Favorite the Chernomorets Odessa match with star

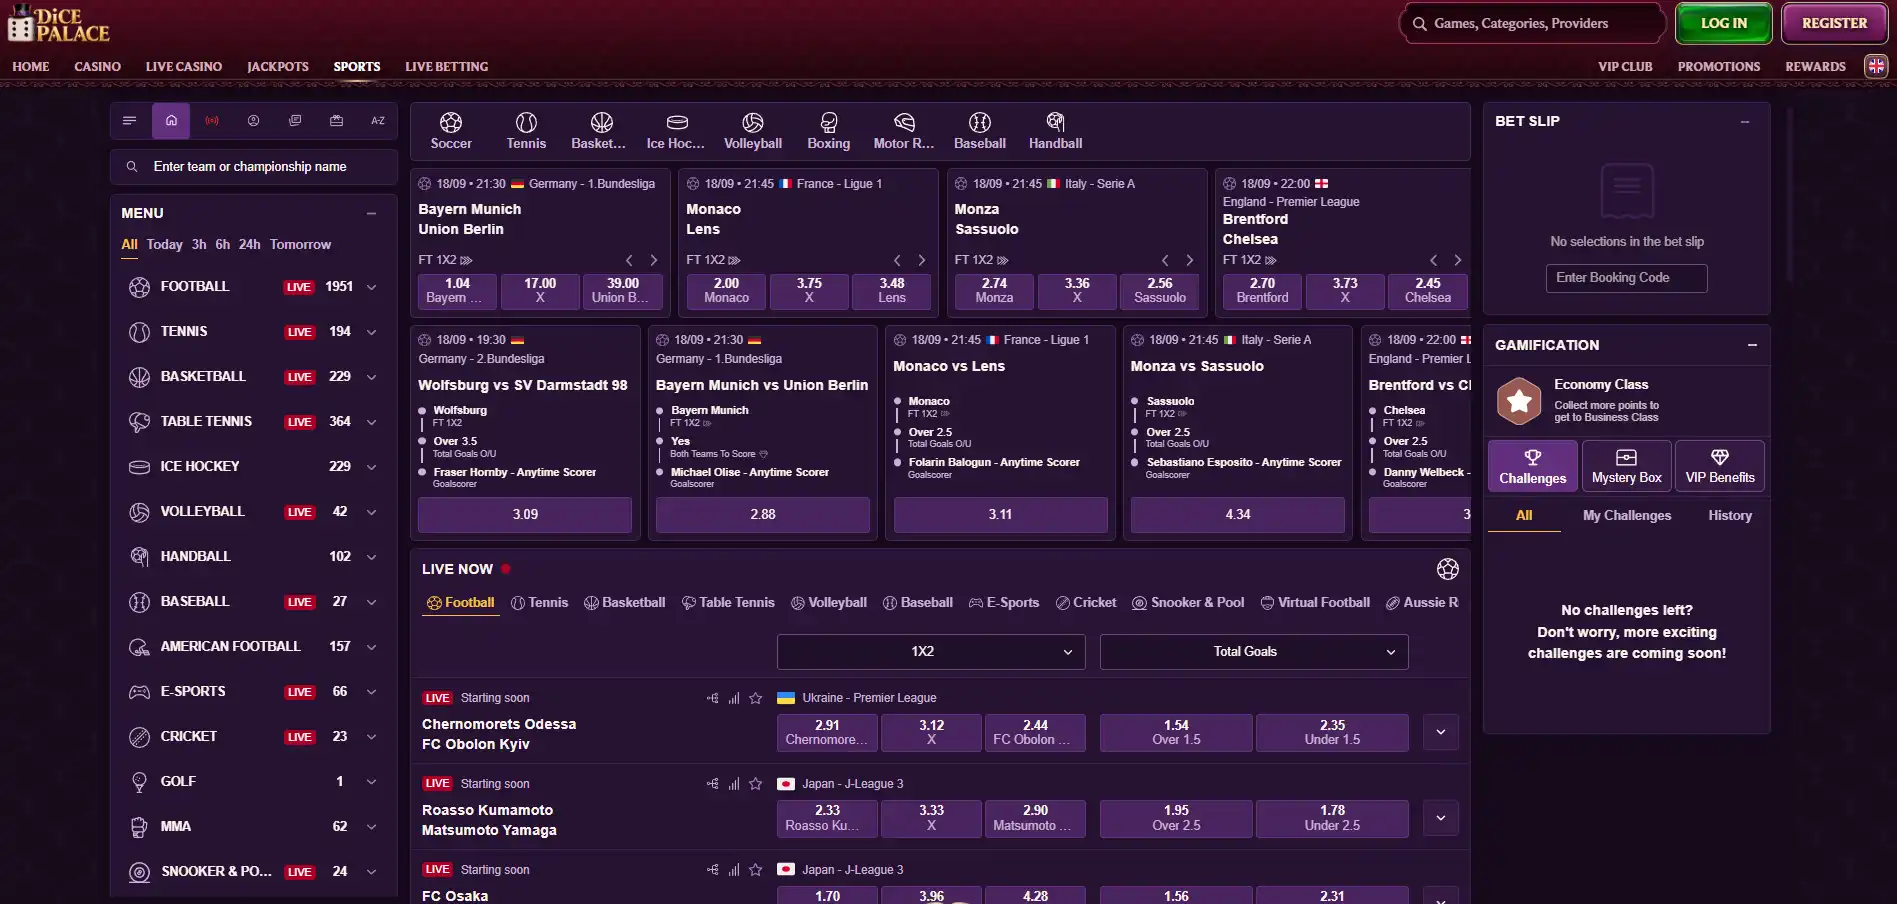tap(756, 698)
